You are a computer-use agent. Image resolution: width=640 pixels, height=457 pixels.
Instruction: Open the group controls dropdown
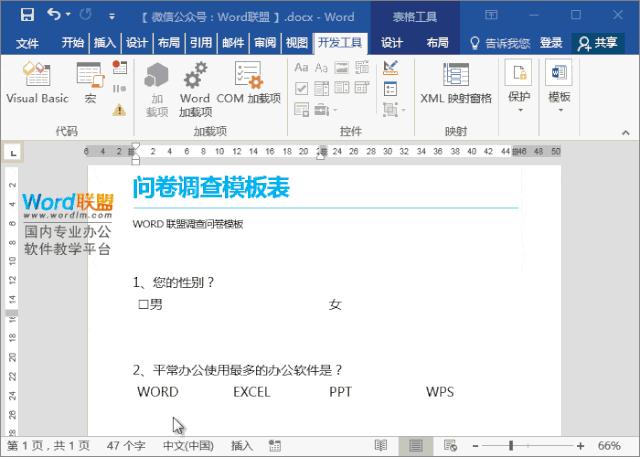pos(394,110)
